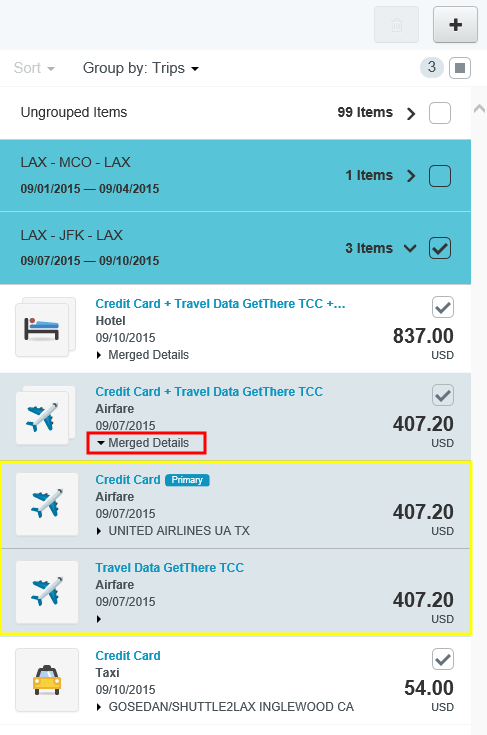This screenshot has height=735, width=487.
Task: Open Credit Card + Travel Data GetThere TCC airfare link
Action: point(209,392)
